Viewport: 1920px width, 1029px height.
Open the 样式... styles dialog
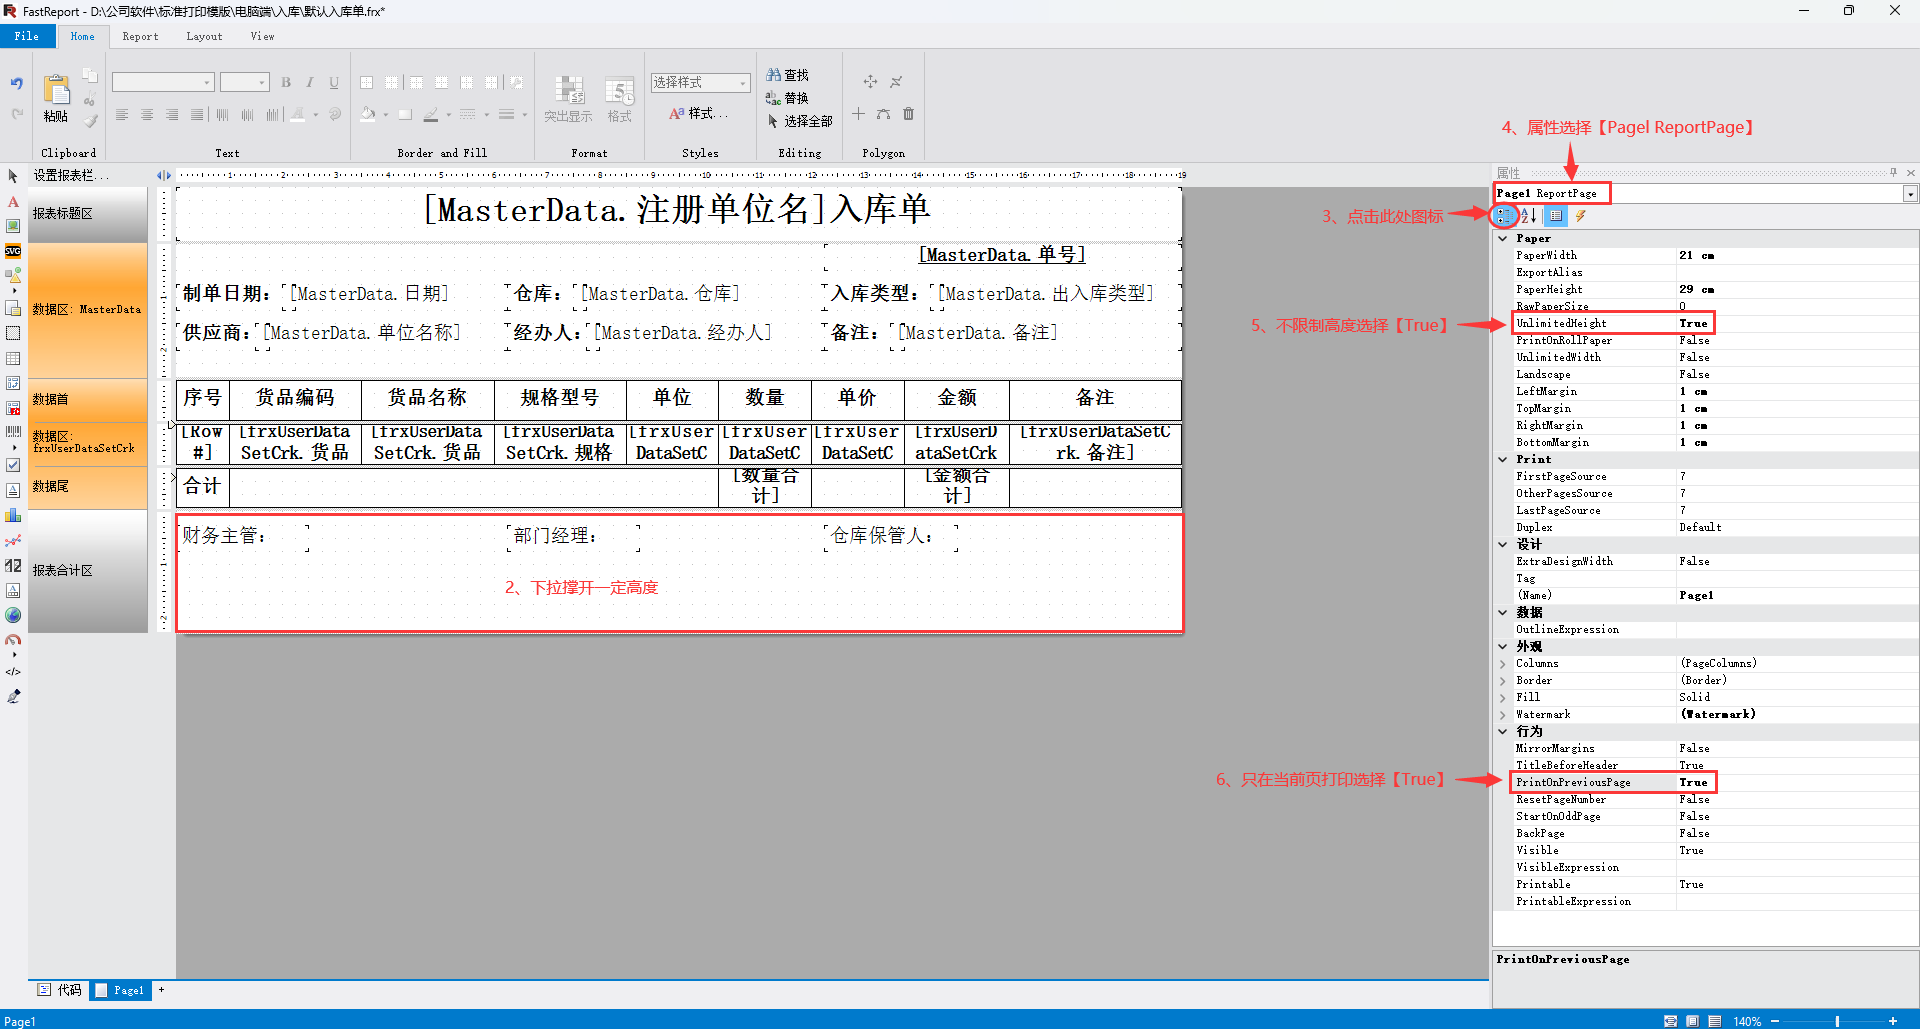point(698,114)
